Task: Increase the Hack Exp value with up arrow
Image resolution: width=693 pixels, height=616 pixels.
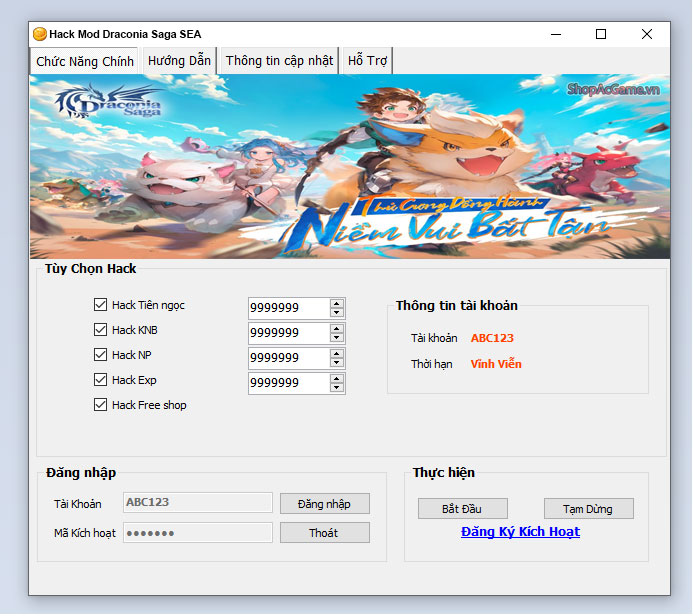Action: pyautogui.click(x=337, y=379)
